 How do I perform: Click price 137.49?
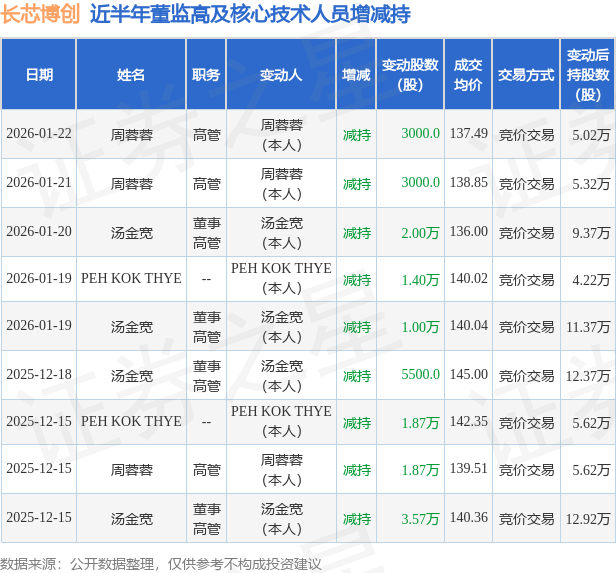point(468,134)
